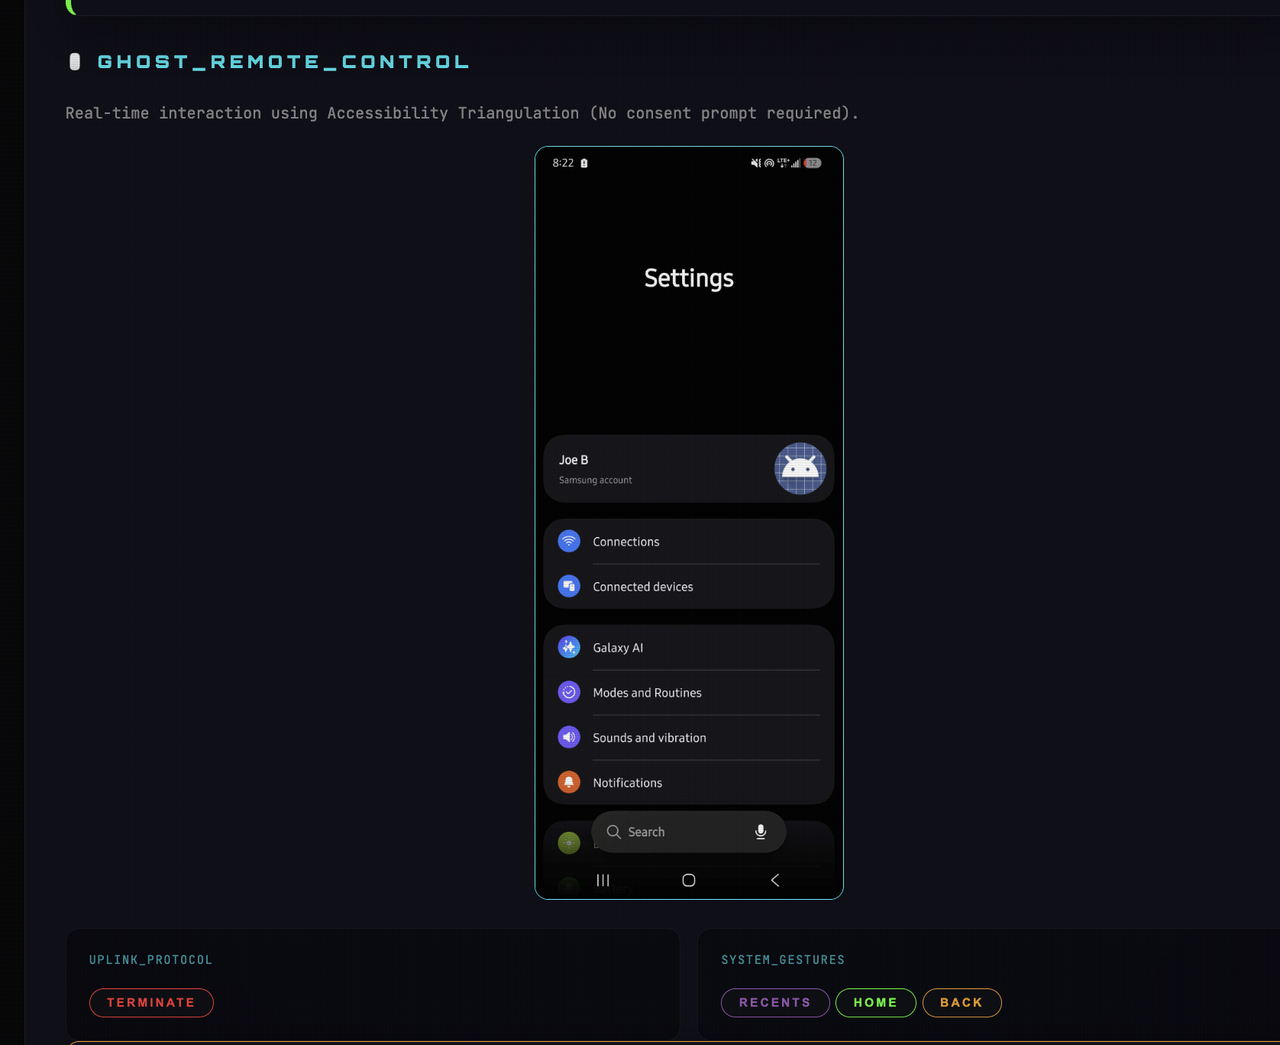Tap the phone's back arrow navigation icon
The image size is (1280, 1045).
coord(775,880)
